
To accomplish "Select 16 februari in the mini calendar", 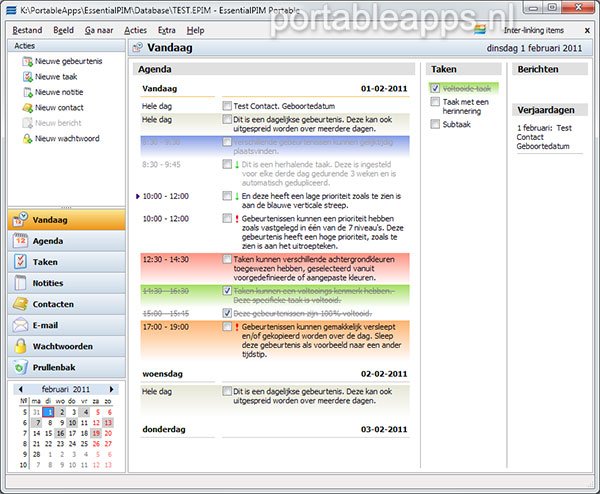I will coord(60,434).
